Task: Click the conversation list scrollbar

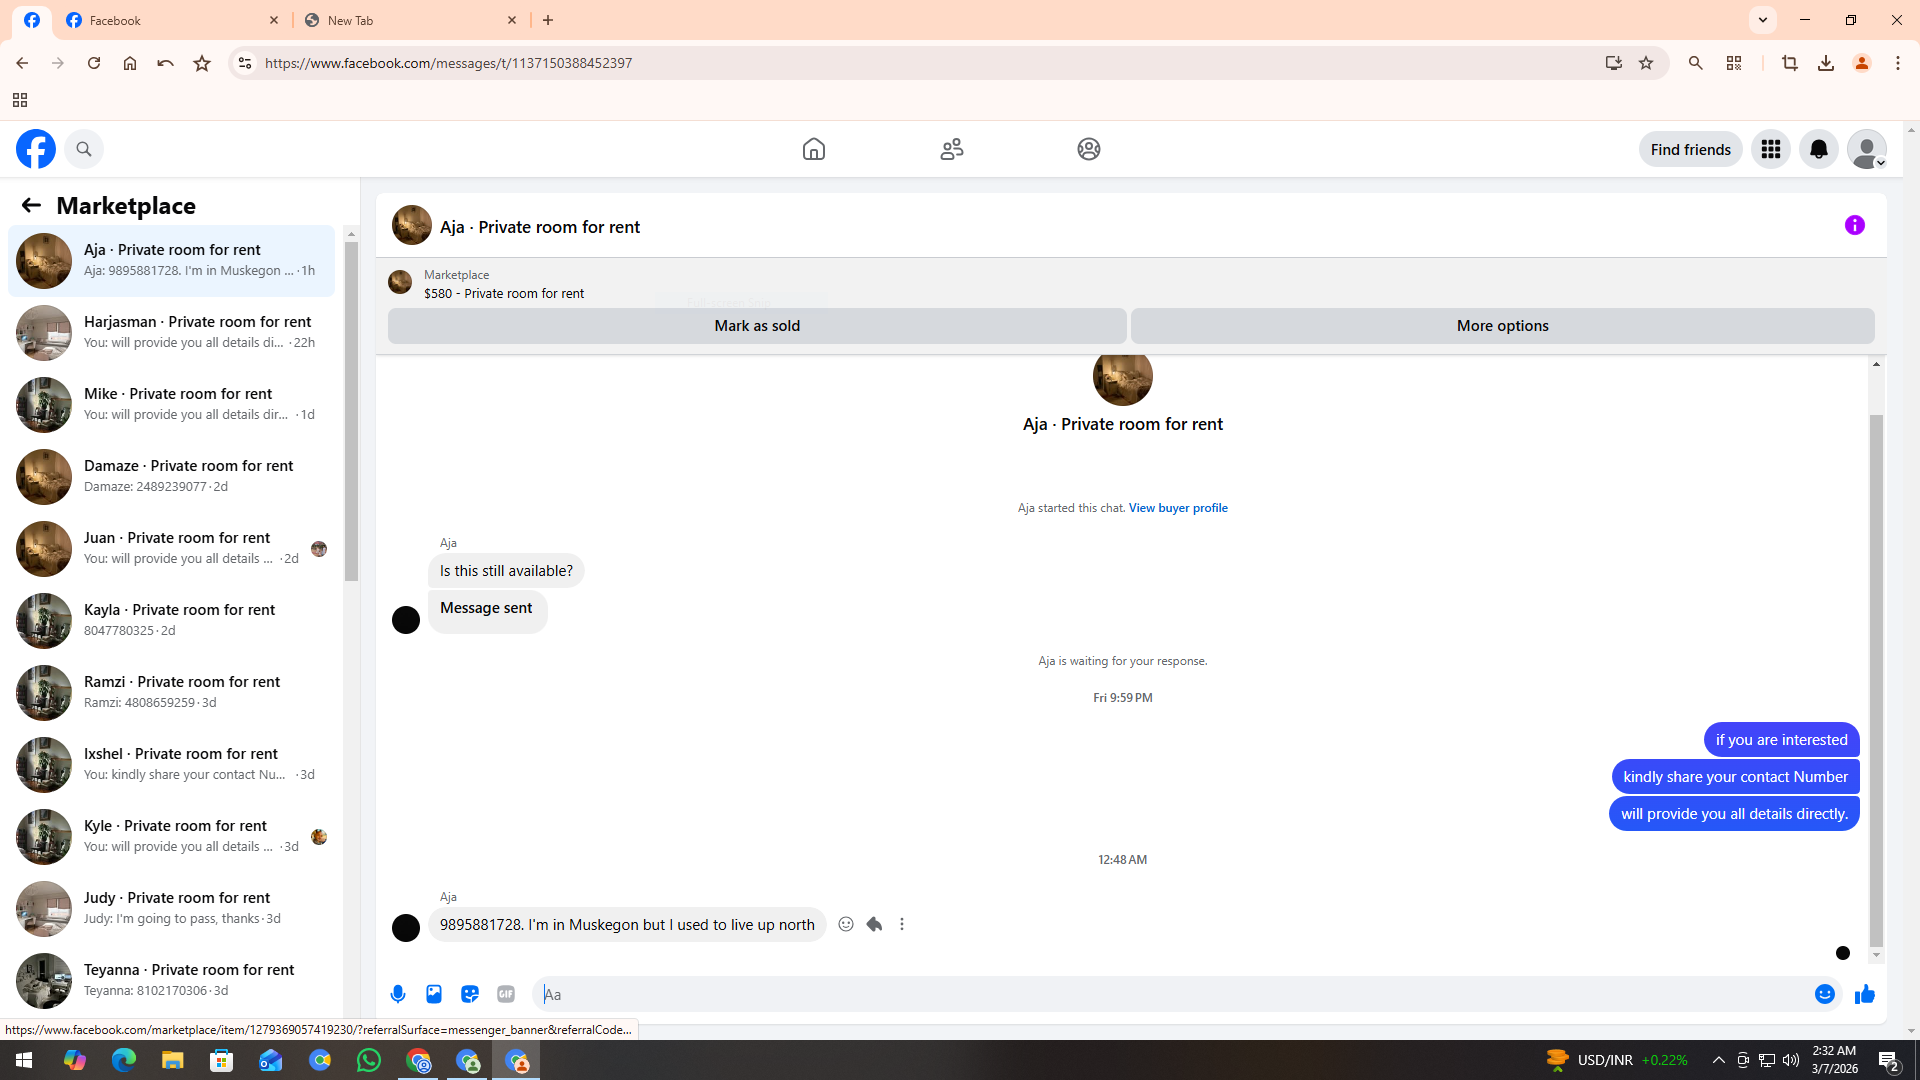Action: pos(351,410)
